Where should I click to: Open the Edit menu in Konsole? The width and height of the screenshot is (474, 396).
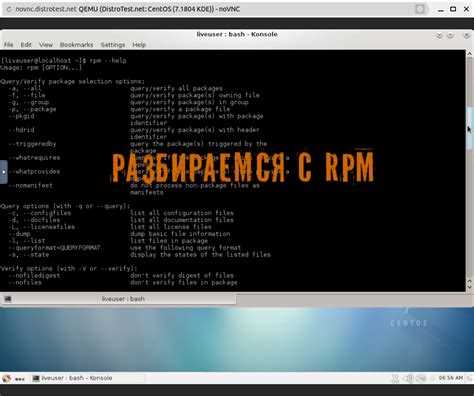click(x=26, y=45)
